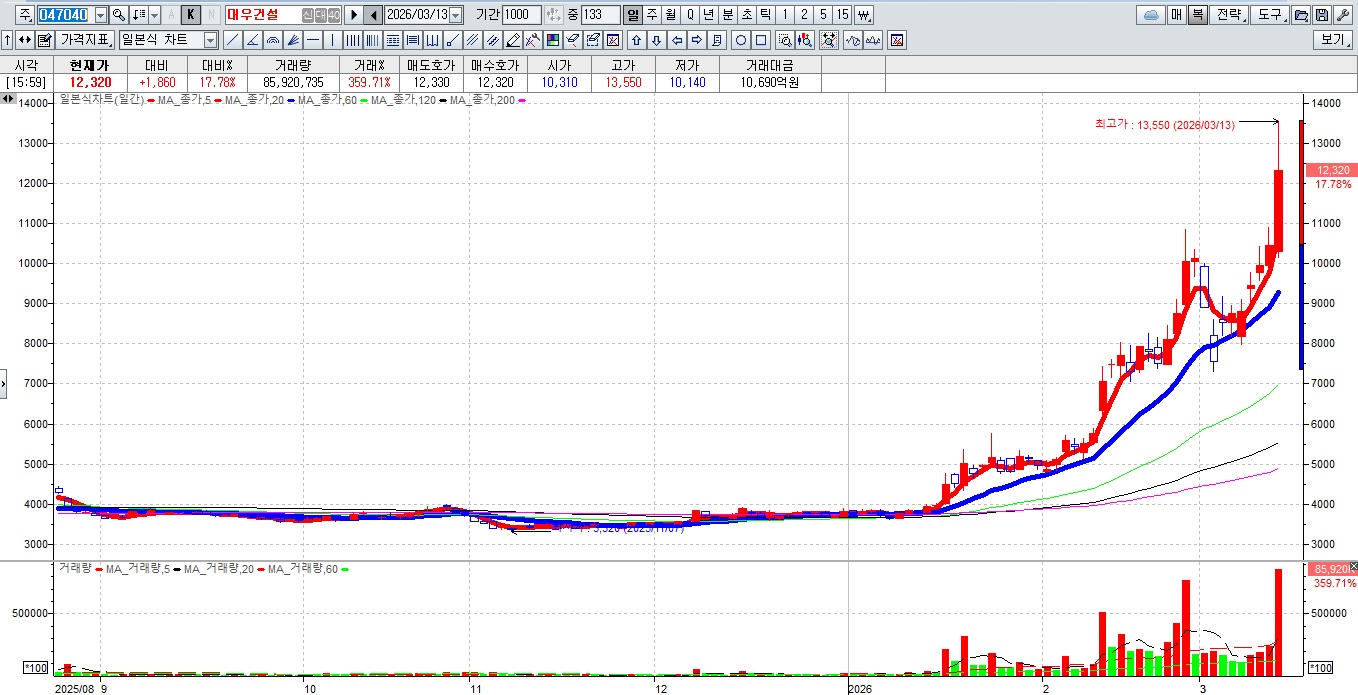Open the 일본식 차트 chart type dropdown
This screenshot has width=1358, height=695.
[x=211, y=40]
